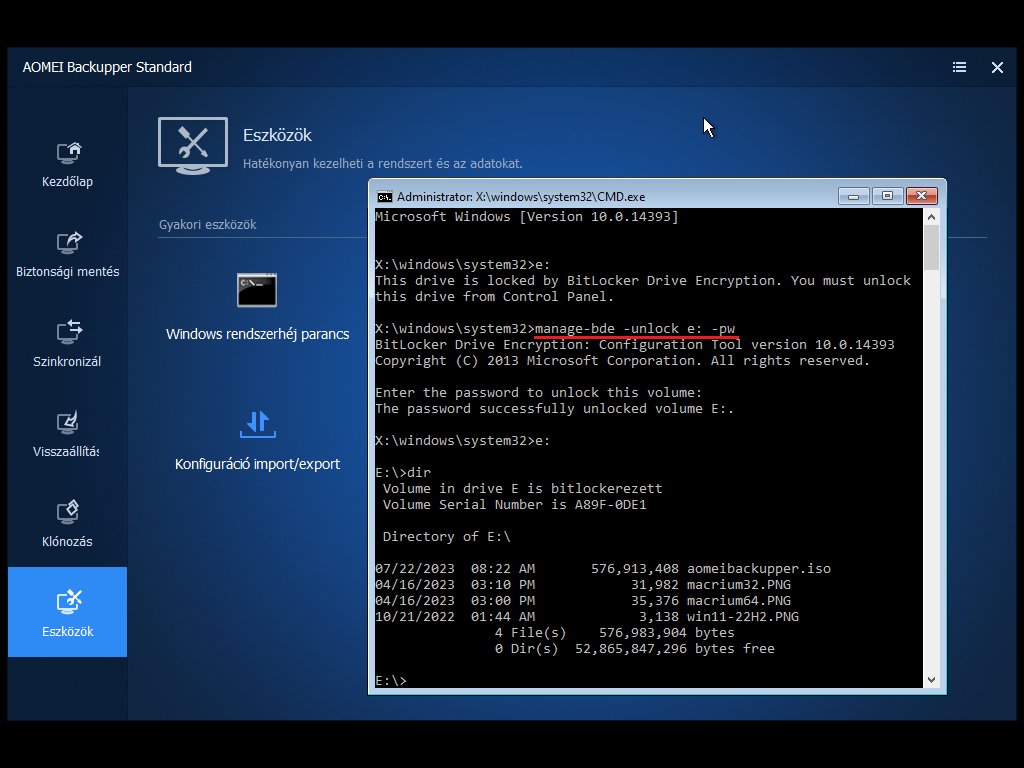Open Konfiguráció import/export tool icon
Viewport: 1024px width, 768px height.
coord(257,424)
